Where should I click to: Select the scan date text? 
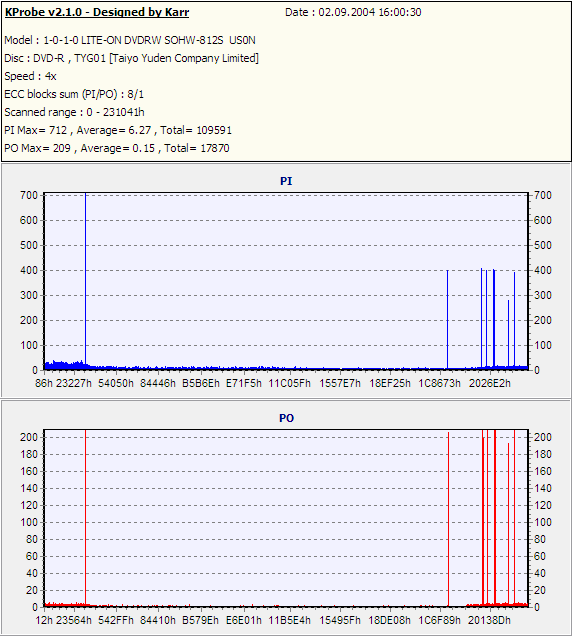[353, 12]
